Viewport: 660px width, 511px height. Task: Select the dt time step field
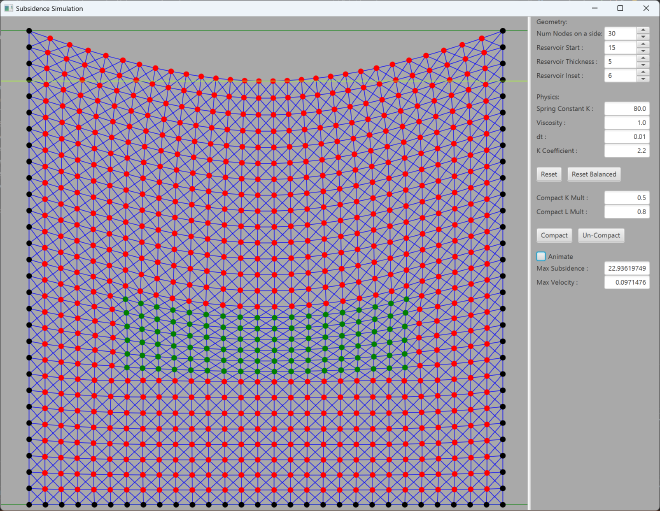pyautogui.click(x=626, y=136)
